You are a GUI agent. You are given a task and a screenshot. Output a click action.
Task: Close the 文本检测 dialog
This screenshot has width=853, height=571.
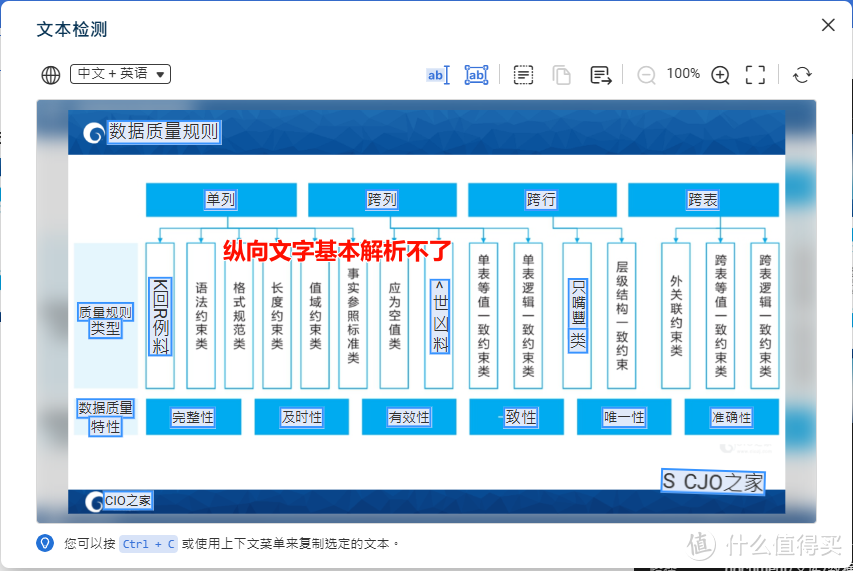[x=828, y=25]
